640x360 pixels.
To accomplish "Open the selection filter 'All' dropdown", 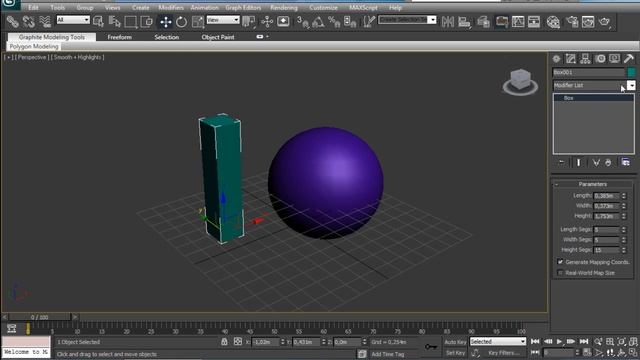I will point(73,20).
